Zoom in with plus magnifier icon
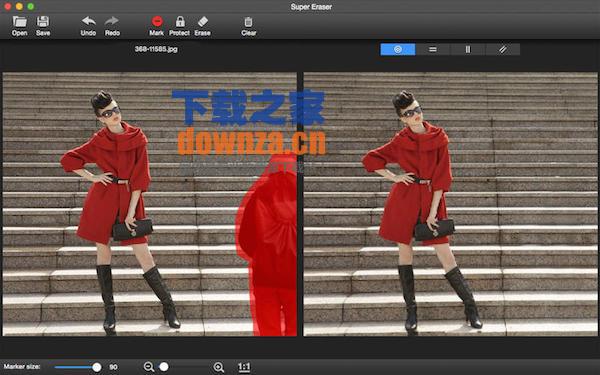 pos(218,367)
